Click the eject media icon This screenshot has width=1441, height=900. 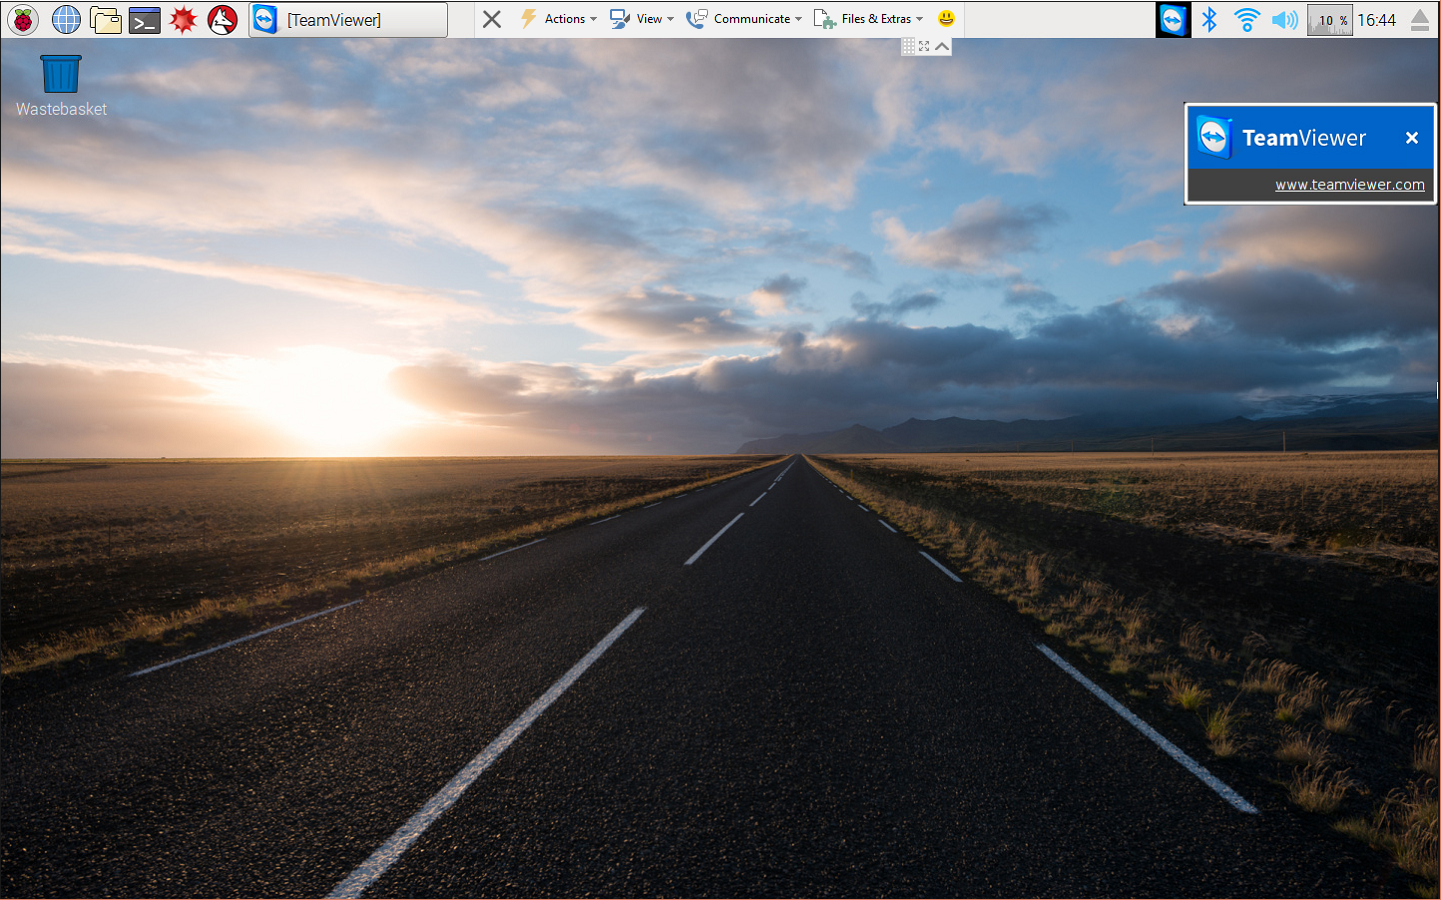[x=1420, y=20]
